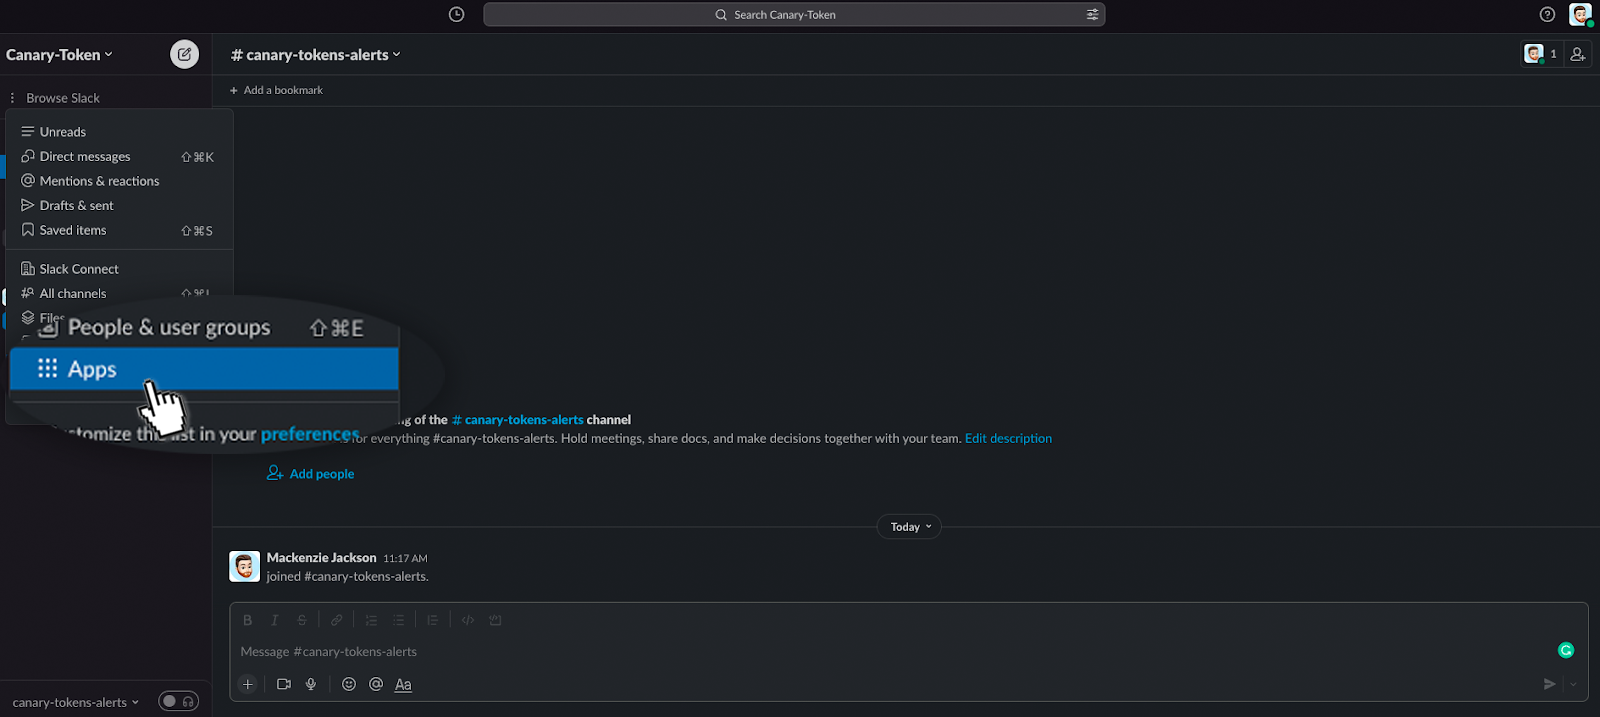
Task: Open Mackenzie Jackson's name
Action: coord(321,558)
